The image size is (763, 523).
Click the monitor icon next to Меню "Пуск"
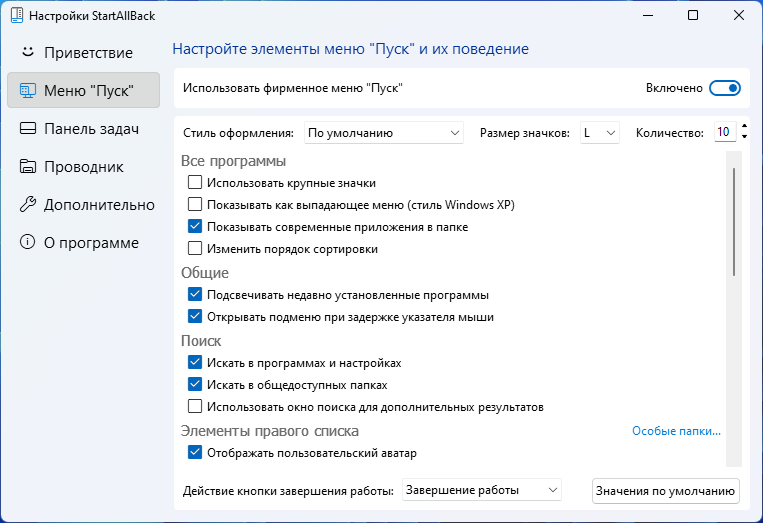pyautogui.click(x=28, y=90)
